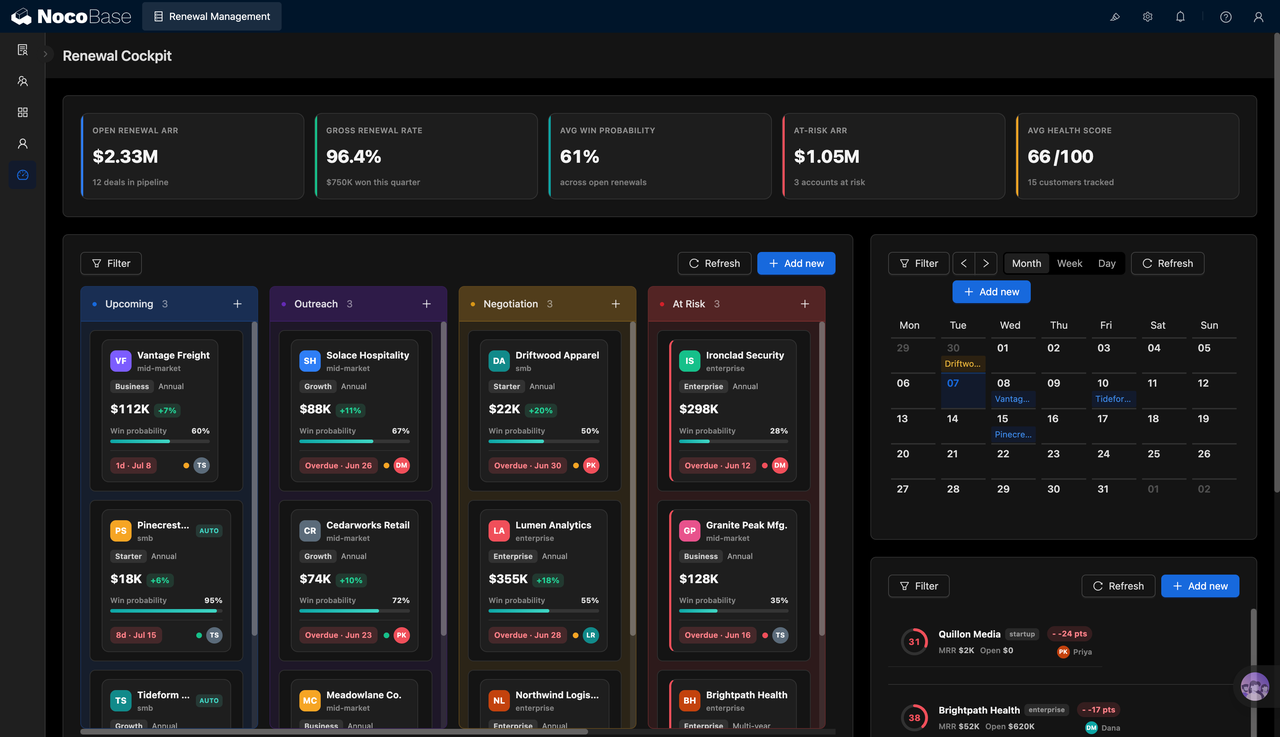Open the Renewal Management tab
The image size is (1280, 737).
212,16
